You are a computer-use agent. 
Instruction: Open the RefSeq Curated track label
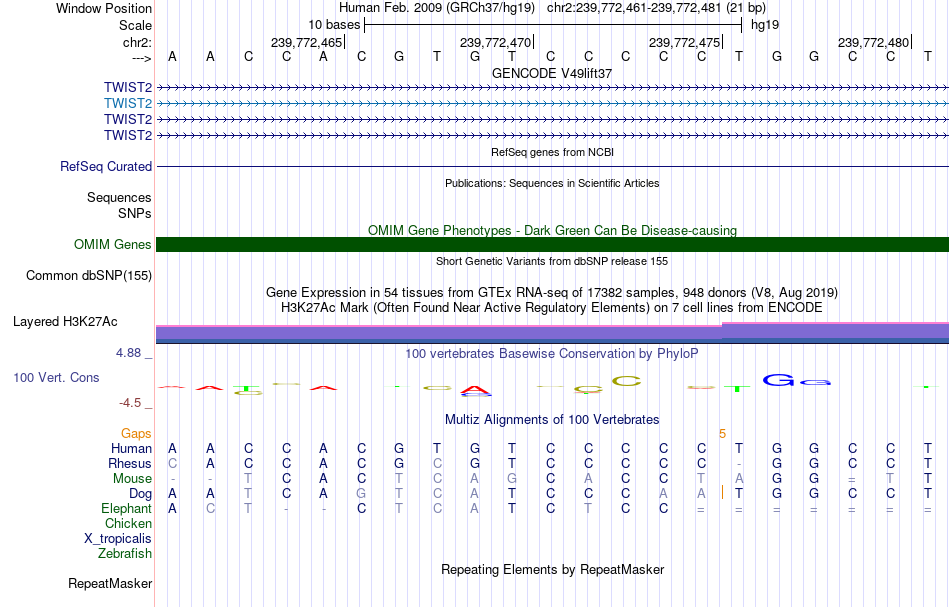click(106, 167)
